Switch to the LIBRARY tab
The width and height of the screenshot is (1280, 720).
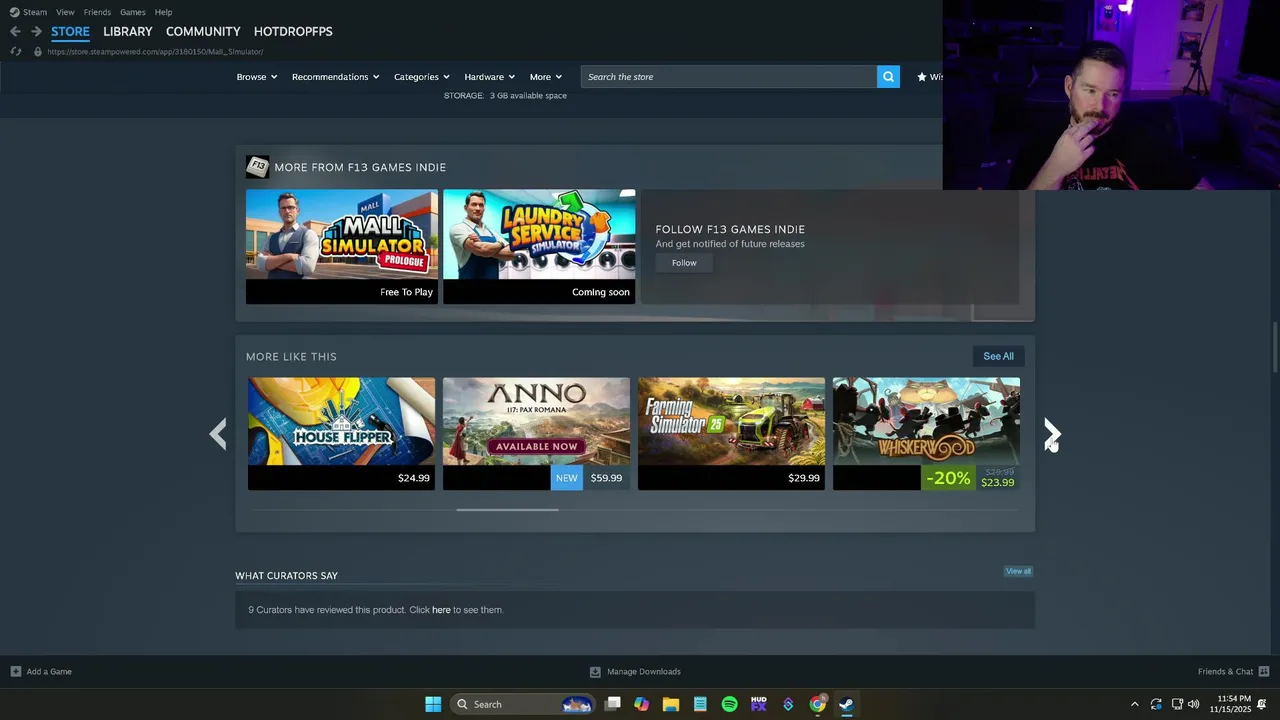pyautogui.click(x=128, y=31)
